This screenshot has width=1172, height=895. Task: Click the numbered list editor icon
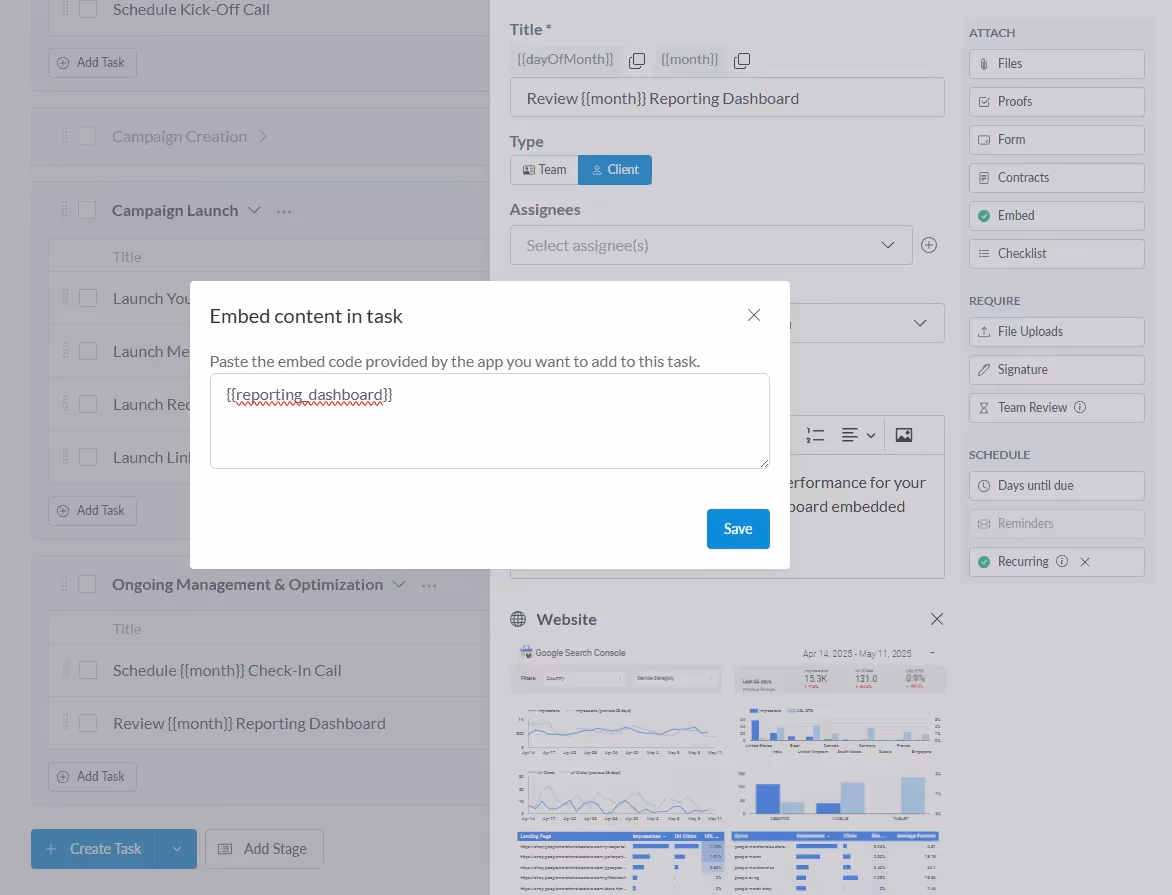click(x=815, y=435)
